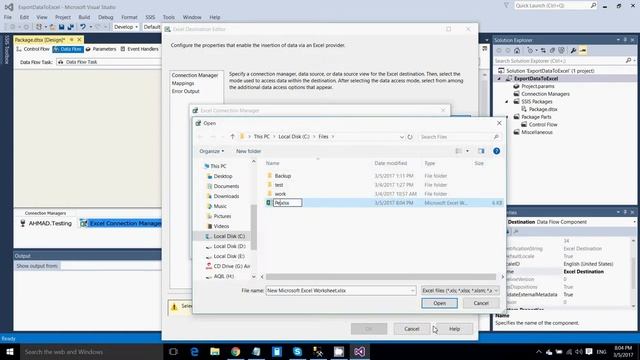The height and width of the screenshot is (360, 640).
Task: Click the Name column header
Action: click(x=273, y=163)
